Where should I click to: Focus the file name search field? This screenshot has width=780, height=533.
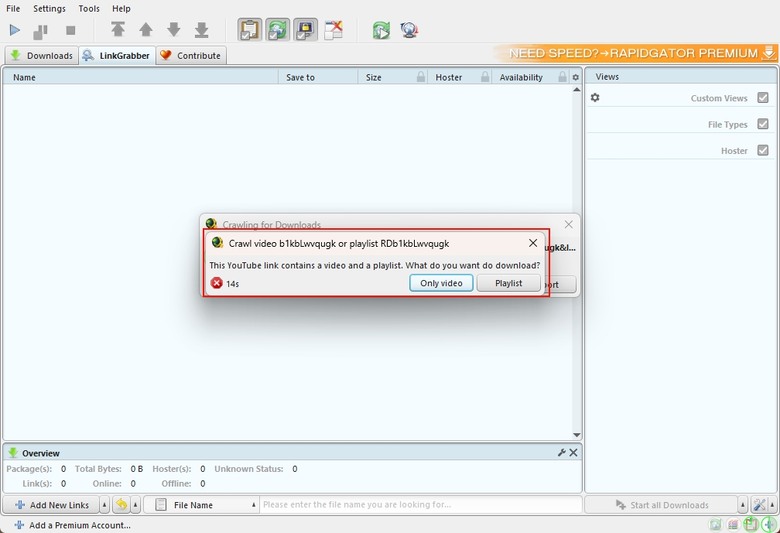(x=421, y=505)
